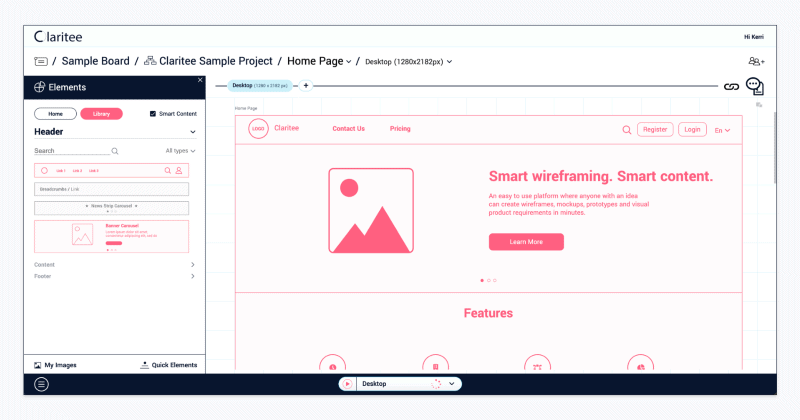Click the LOGO circle in wireframe header

pyautogui.click(x=258, y=129)
